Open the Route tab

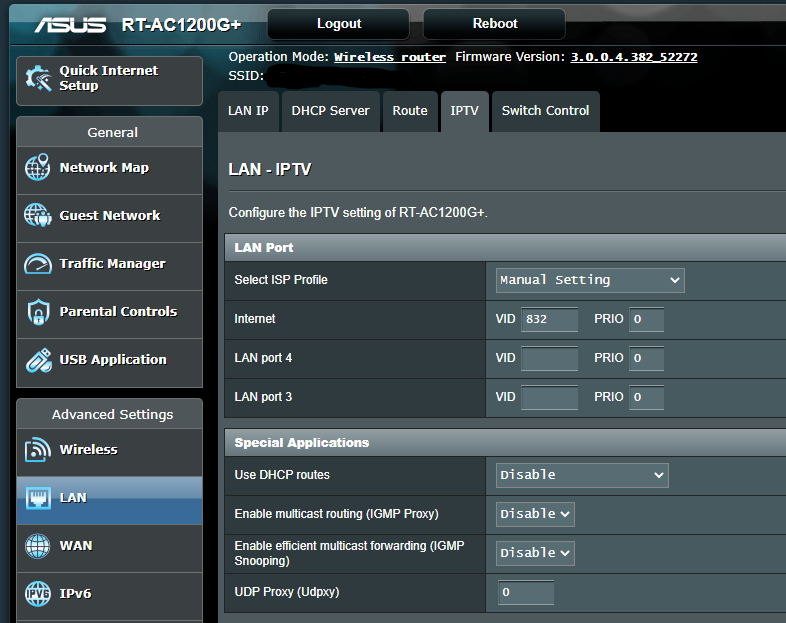pos(410,111)
